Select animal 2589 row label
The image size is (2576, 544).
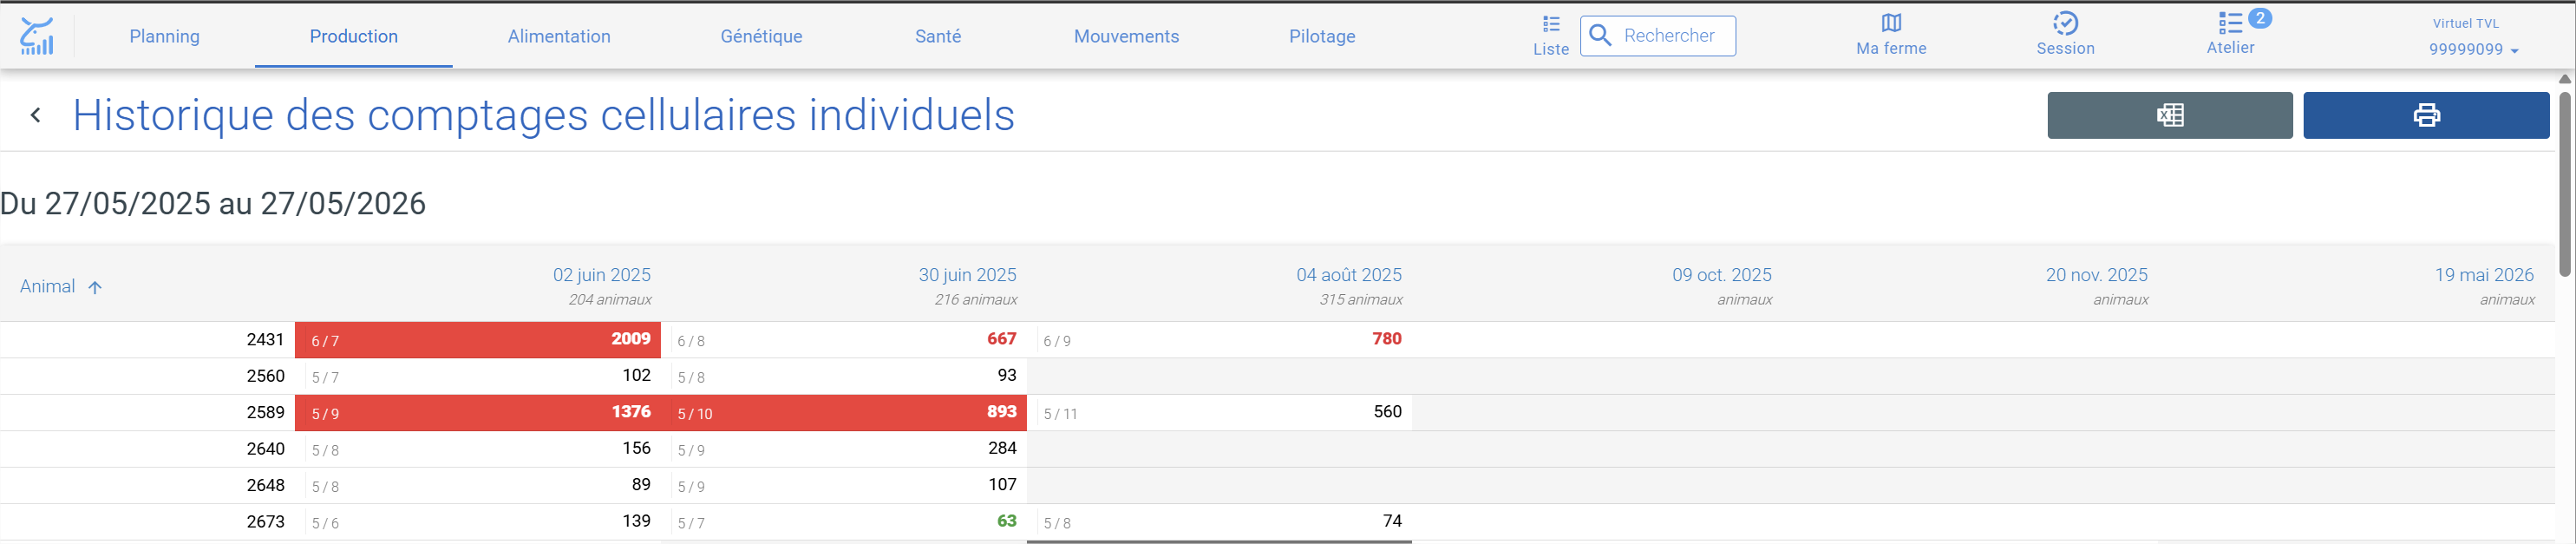point(265,412)
